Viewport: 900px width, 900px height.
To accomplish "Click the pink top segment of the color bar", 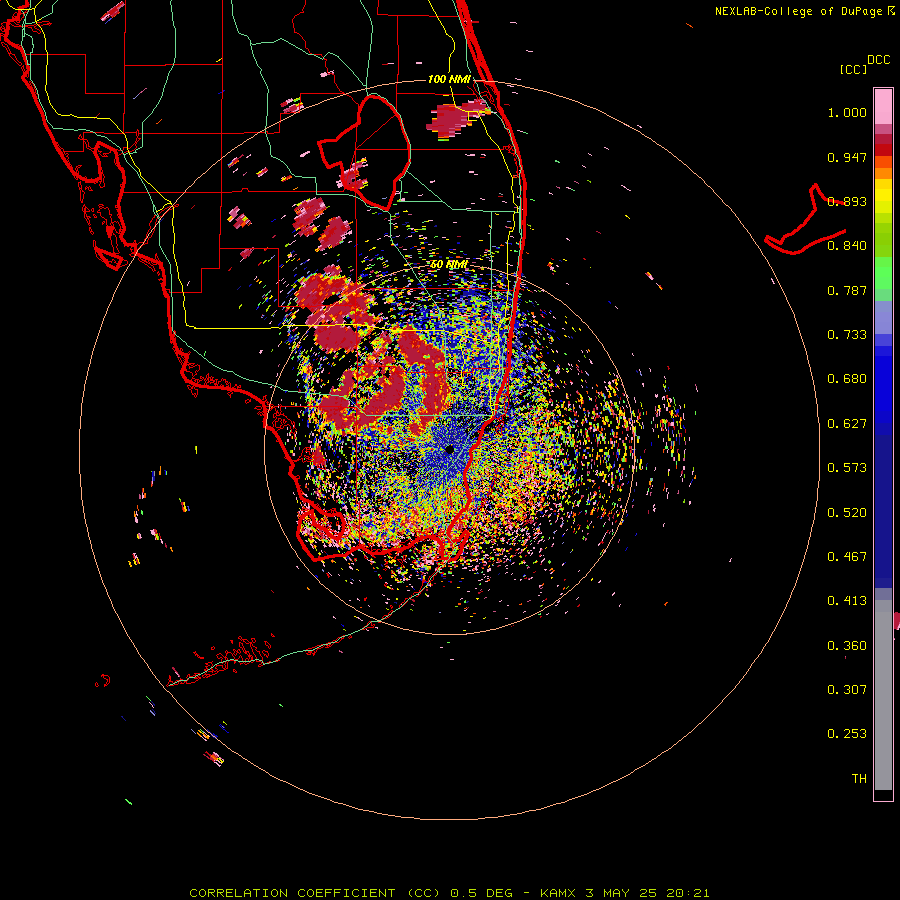I will pos(883,106).
